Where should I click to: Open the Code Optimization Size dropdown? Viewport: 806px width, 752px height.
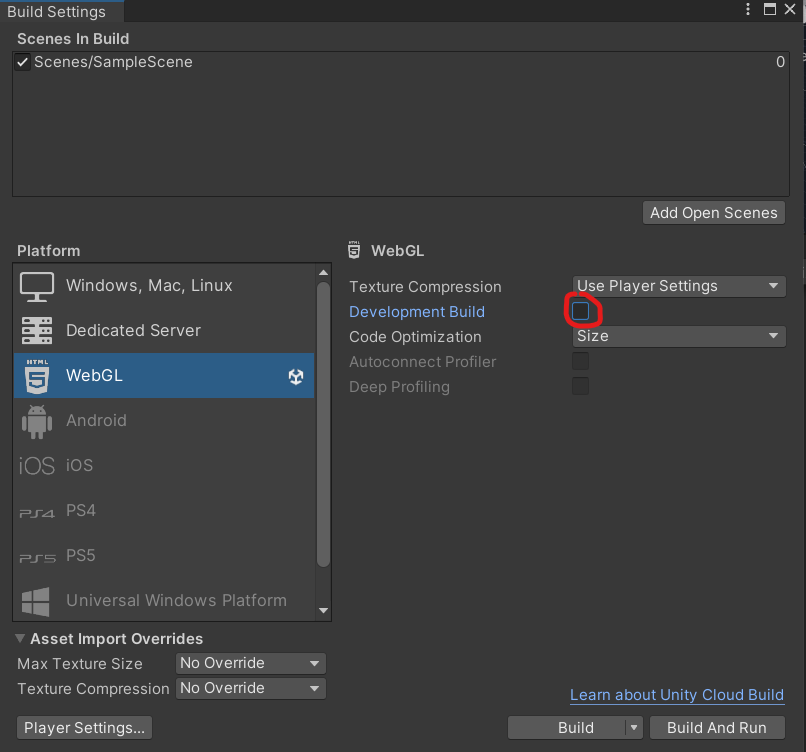point(679,336)
